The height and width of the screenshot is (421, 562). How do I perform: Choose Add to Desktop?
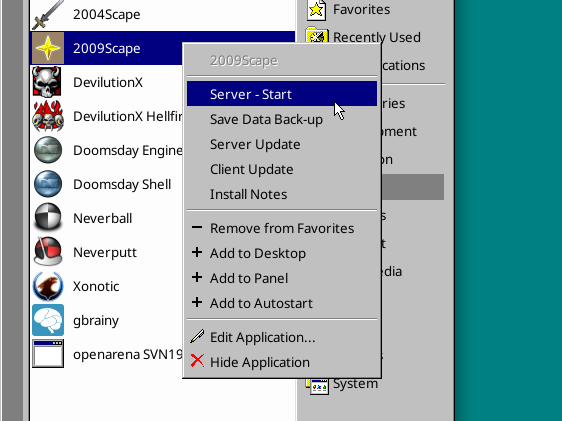[x=282, y=253]
